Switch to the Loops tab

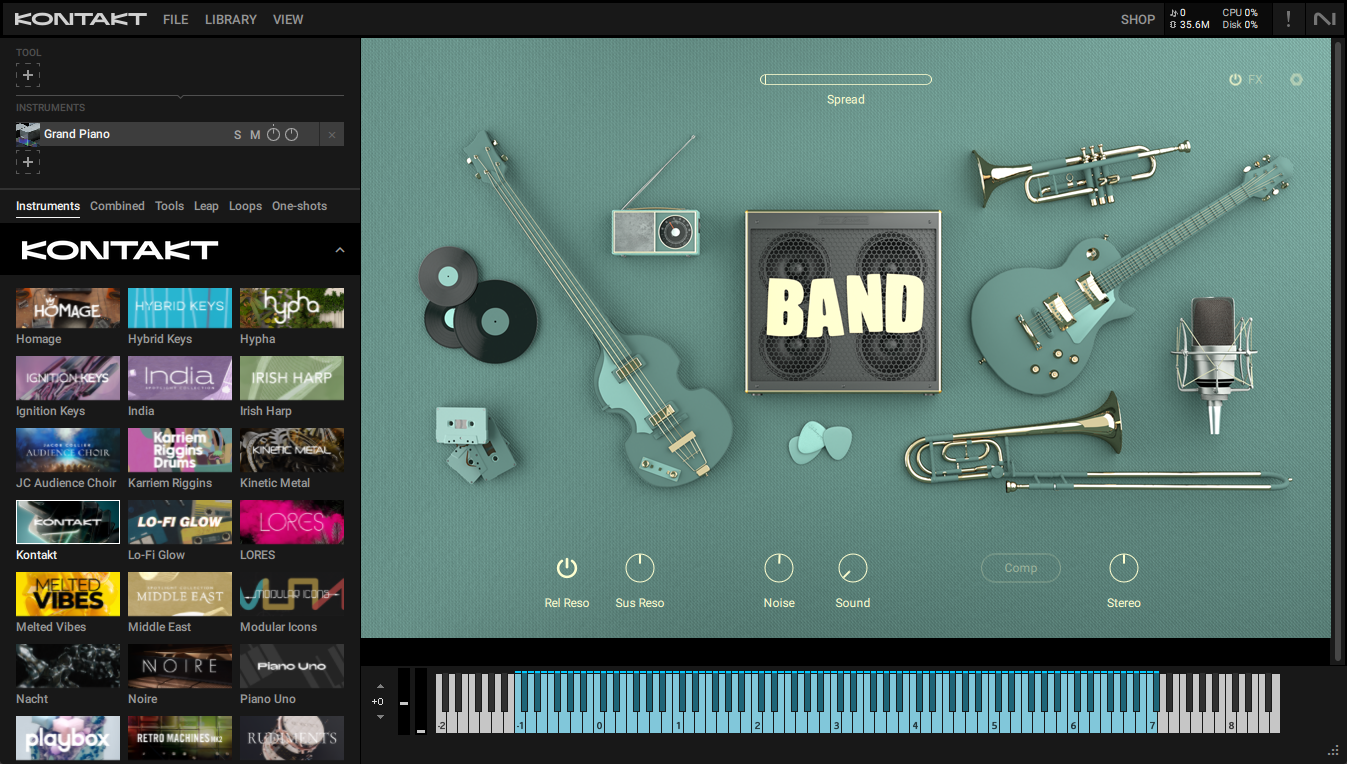(x=245, y=206)
